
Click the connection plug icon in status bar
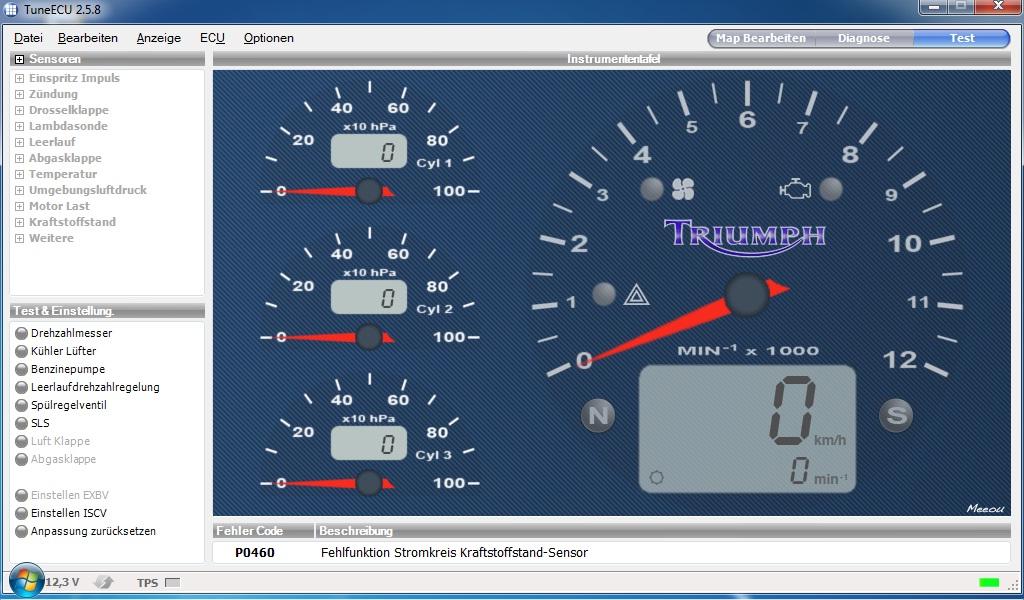pyautogui.click(x=104, y=582)
